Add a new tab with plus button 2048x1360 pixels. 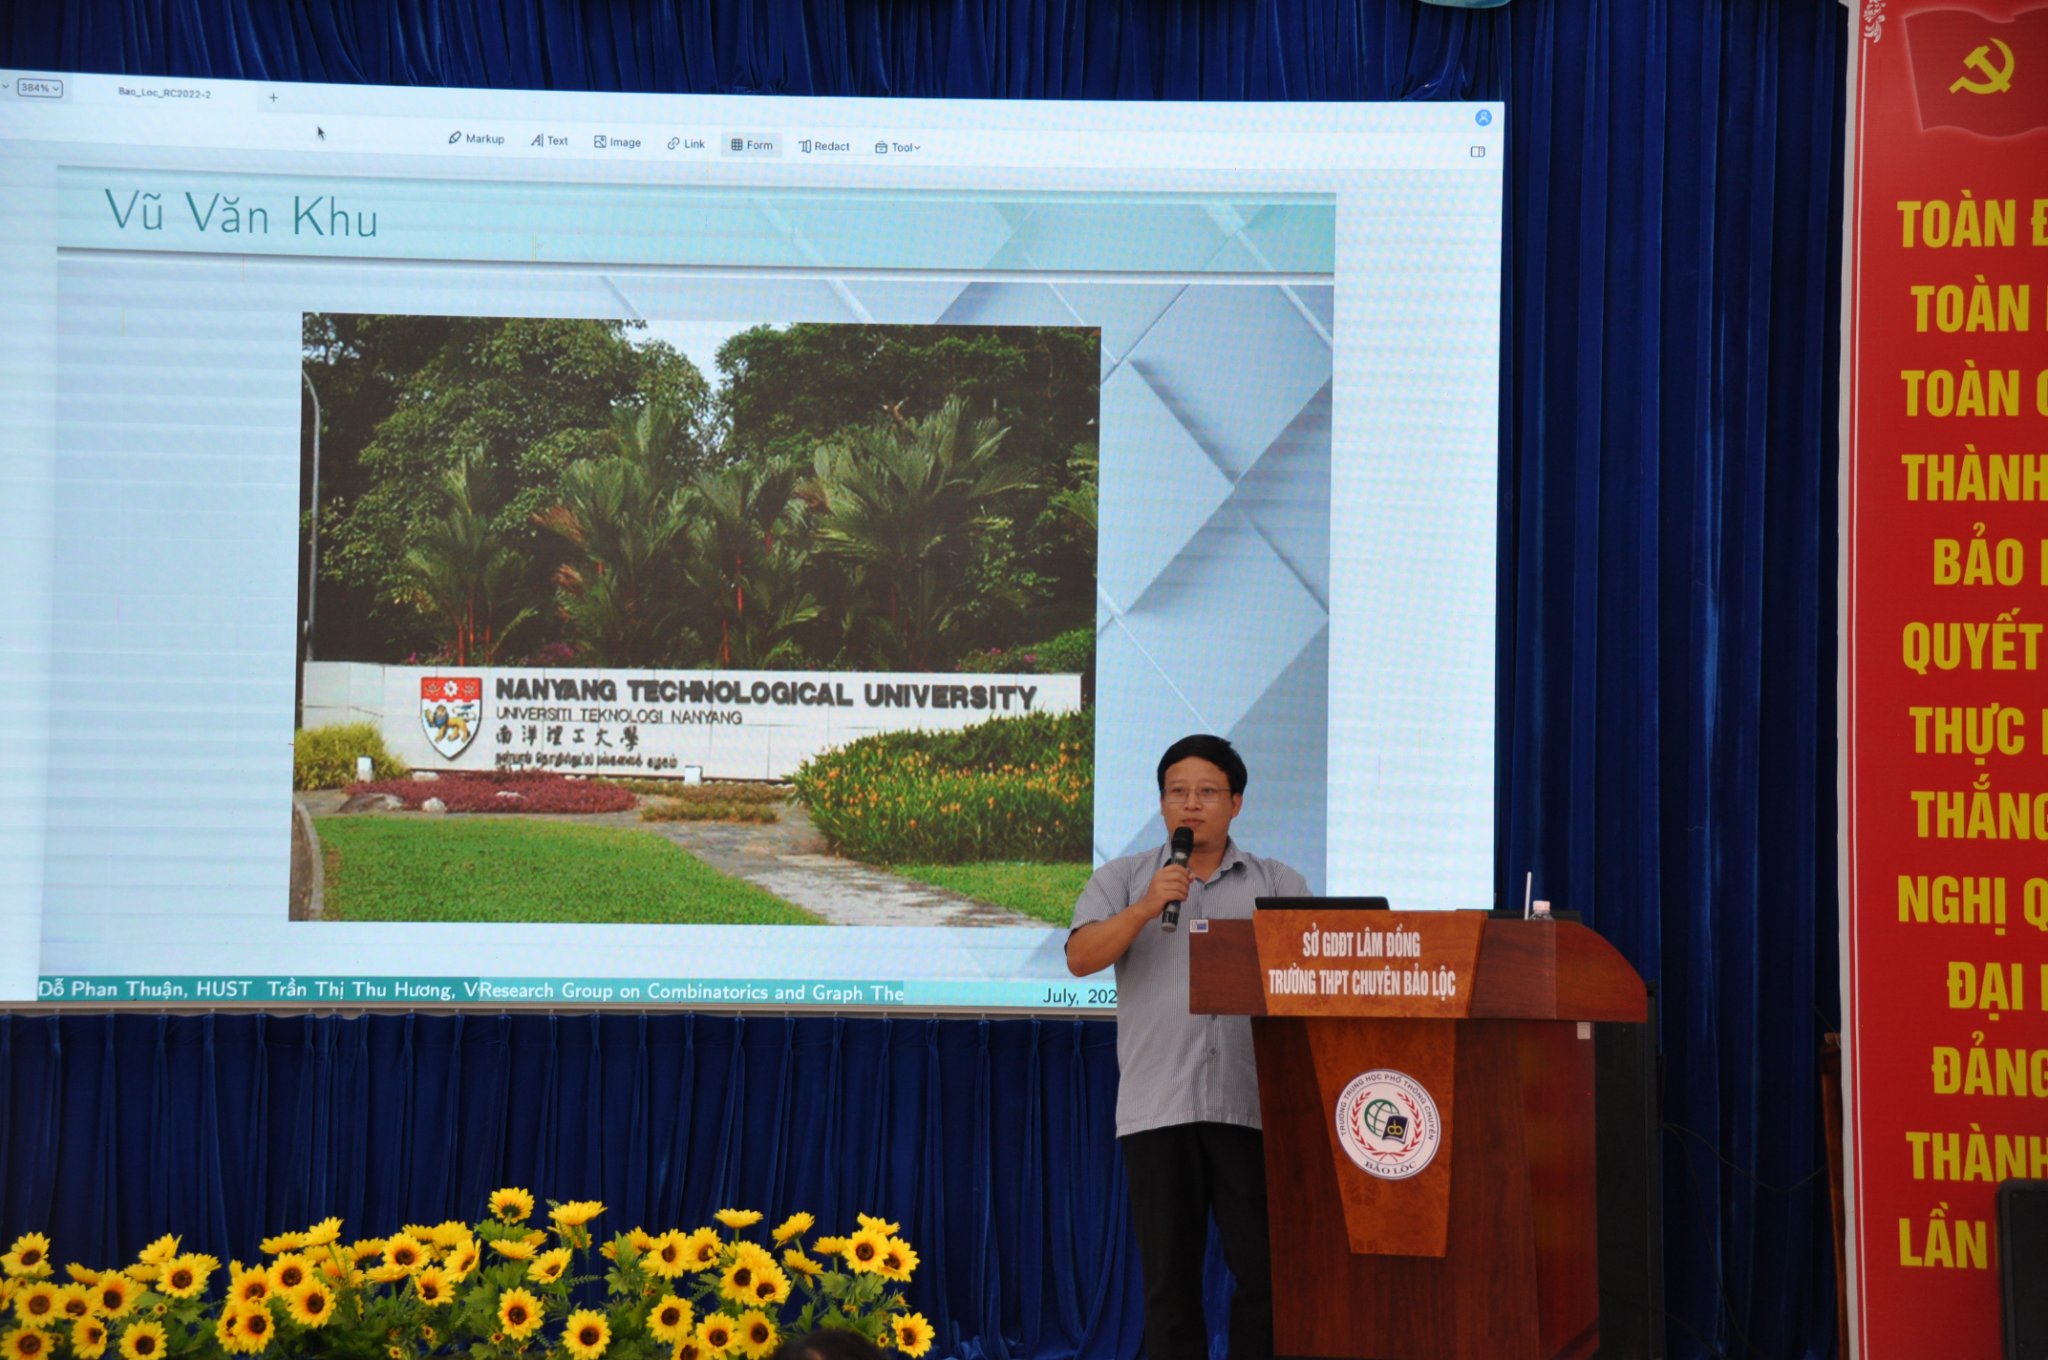[273, 97]
